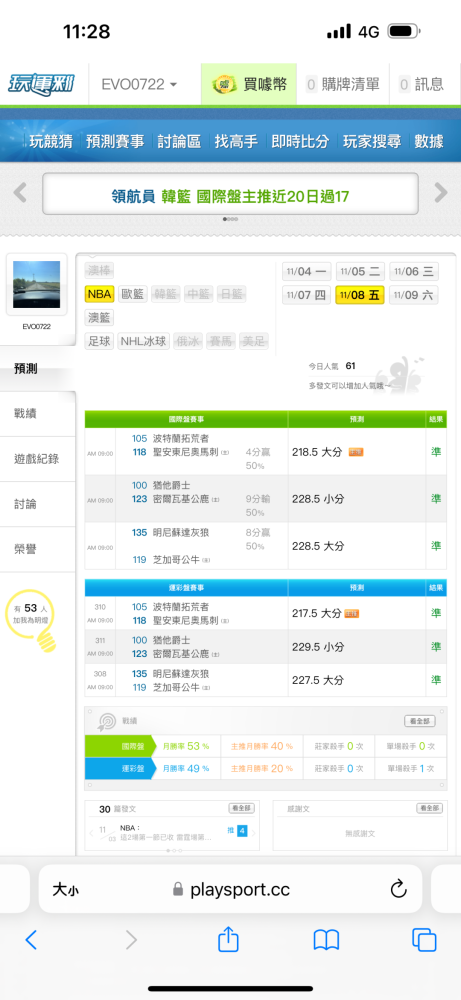
Task: Choose the 11/04 一 date
Action: click(306, 272)
